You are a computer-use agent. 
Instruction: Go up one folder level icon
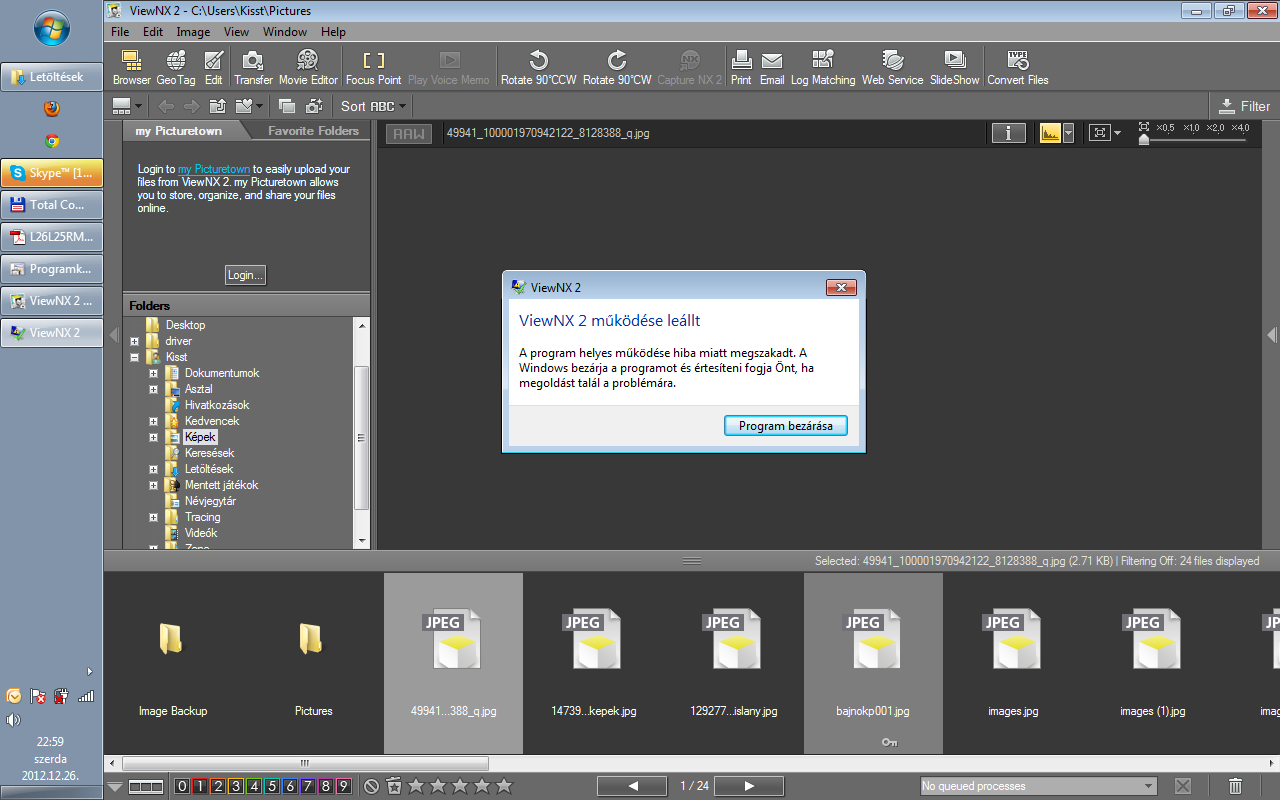217,106
